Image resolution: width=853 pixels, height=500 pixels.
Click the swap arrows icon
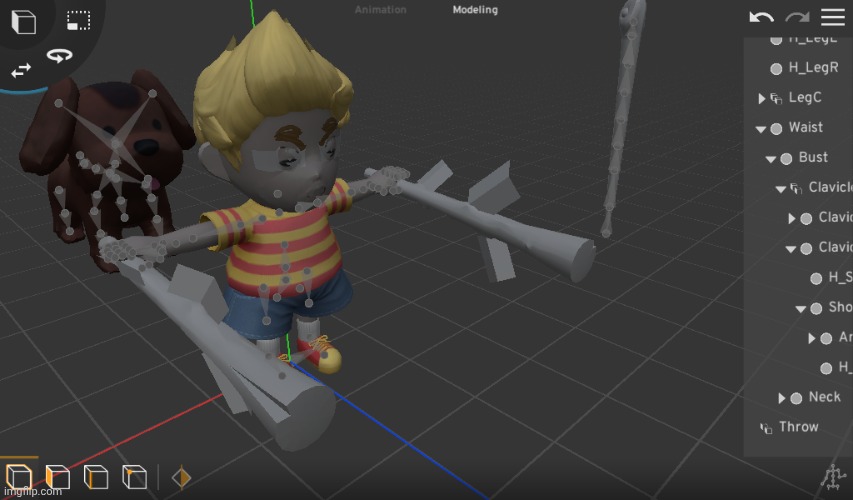pyautogui.click(x=21, y=70)
